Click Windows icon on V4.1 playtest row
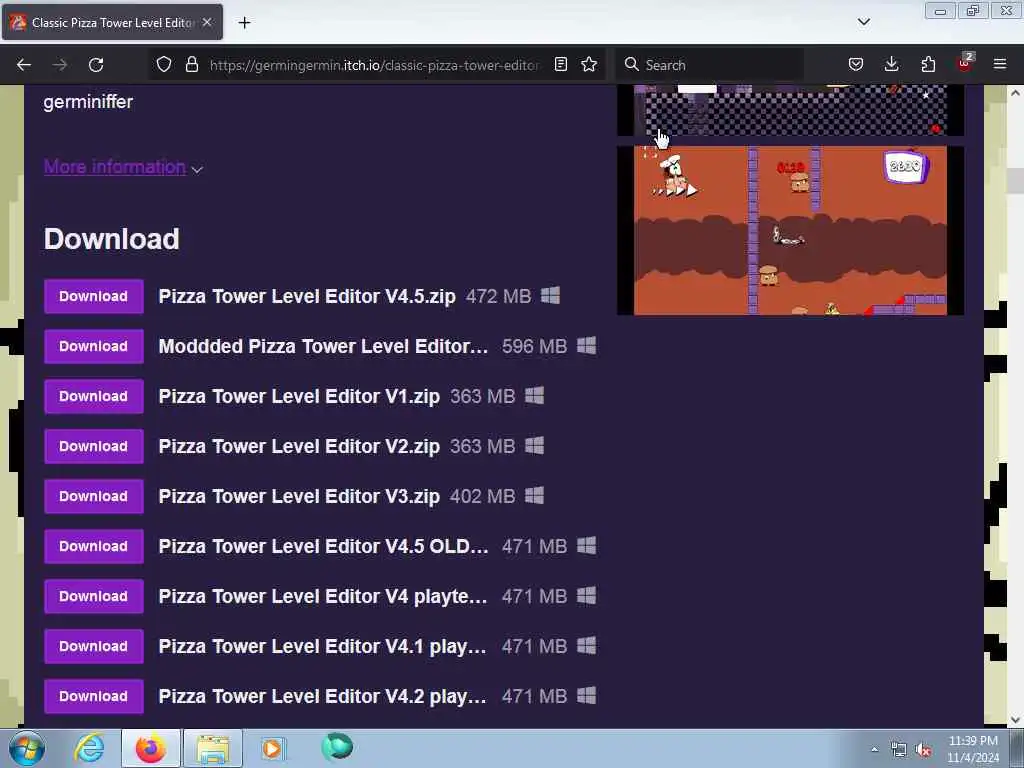Screen dimensions: 1024x768 coord(586,645)
